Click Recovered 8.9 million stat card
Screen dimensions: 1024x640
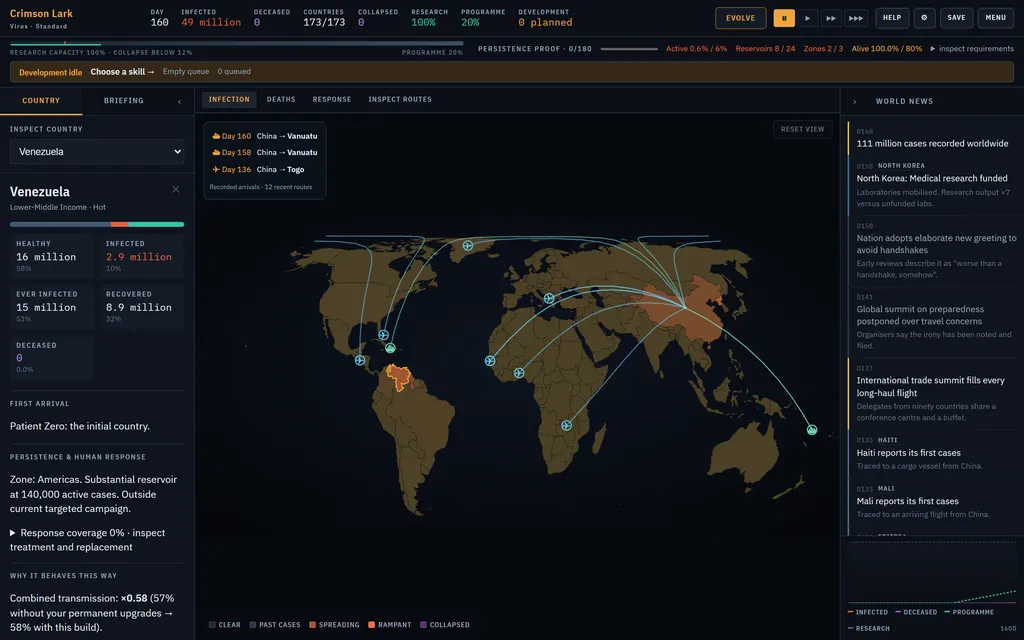pyautogui.click(x=142, y=306)
